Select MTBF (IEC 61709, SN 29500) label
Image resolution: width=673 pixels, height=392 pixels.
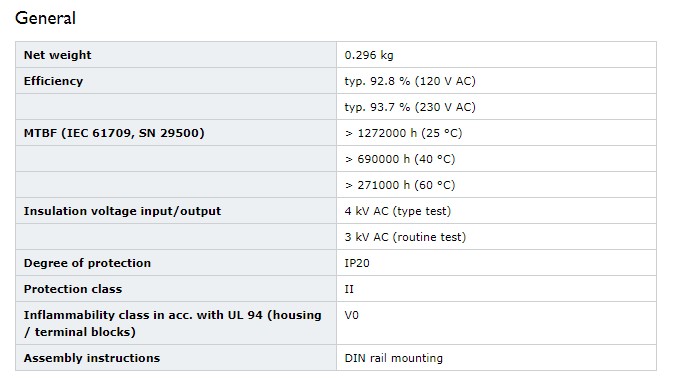coord(114,133)
